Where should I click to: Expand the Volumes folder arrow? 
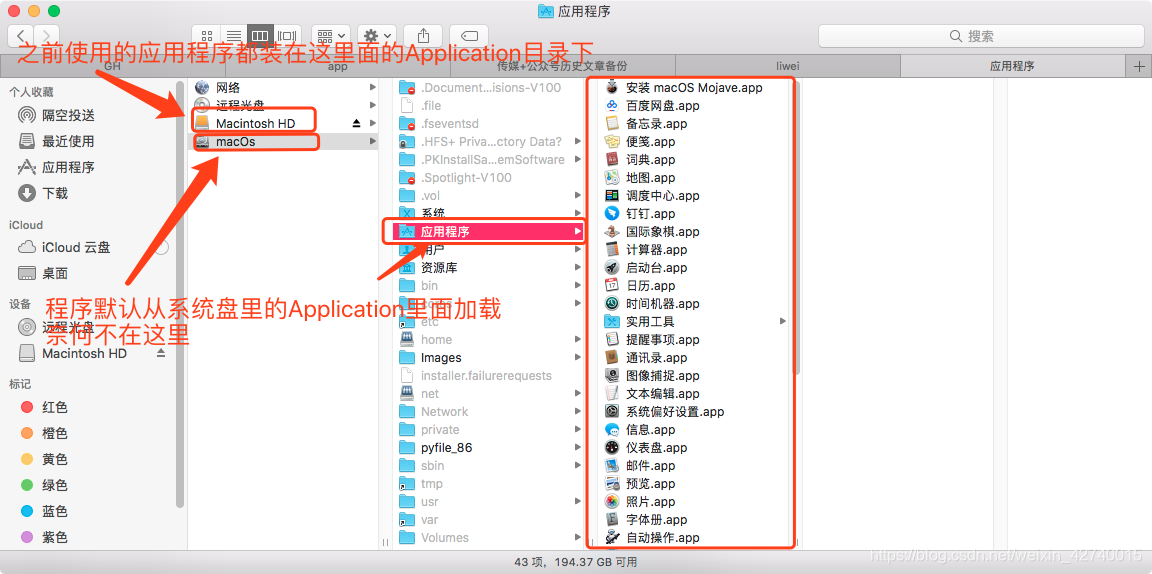578,537
